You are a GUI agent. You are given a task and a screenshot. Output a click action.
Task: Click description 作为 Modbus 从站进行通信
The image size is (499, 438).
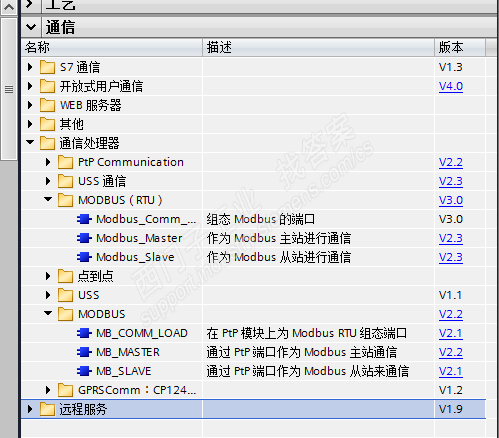coord(279,257)
